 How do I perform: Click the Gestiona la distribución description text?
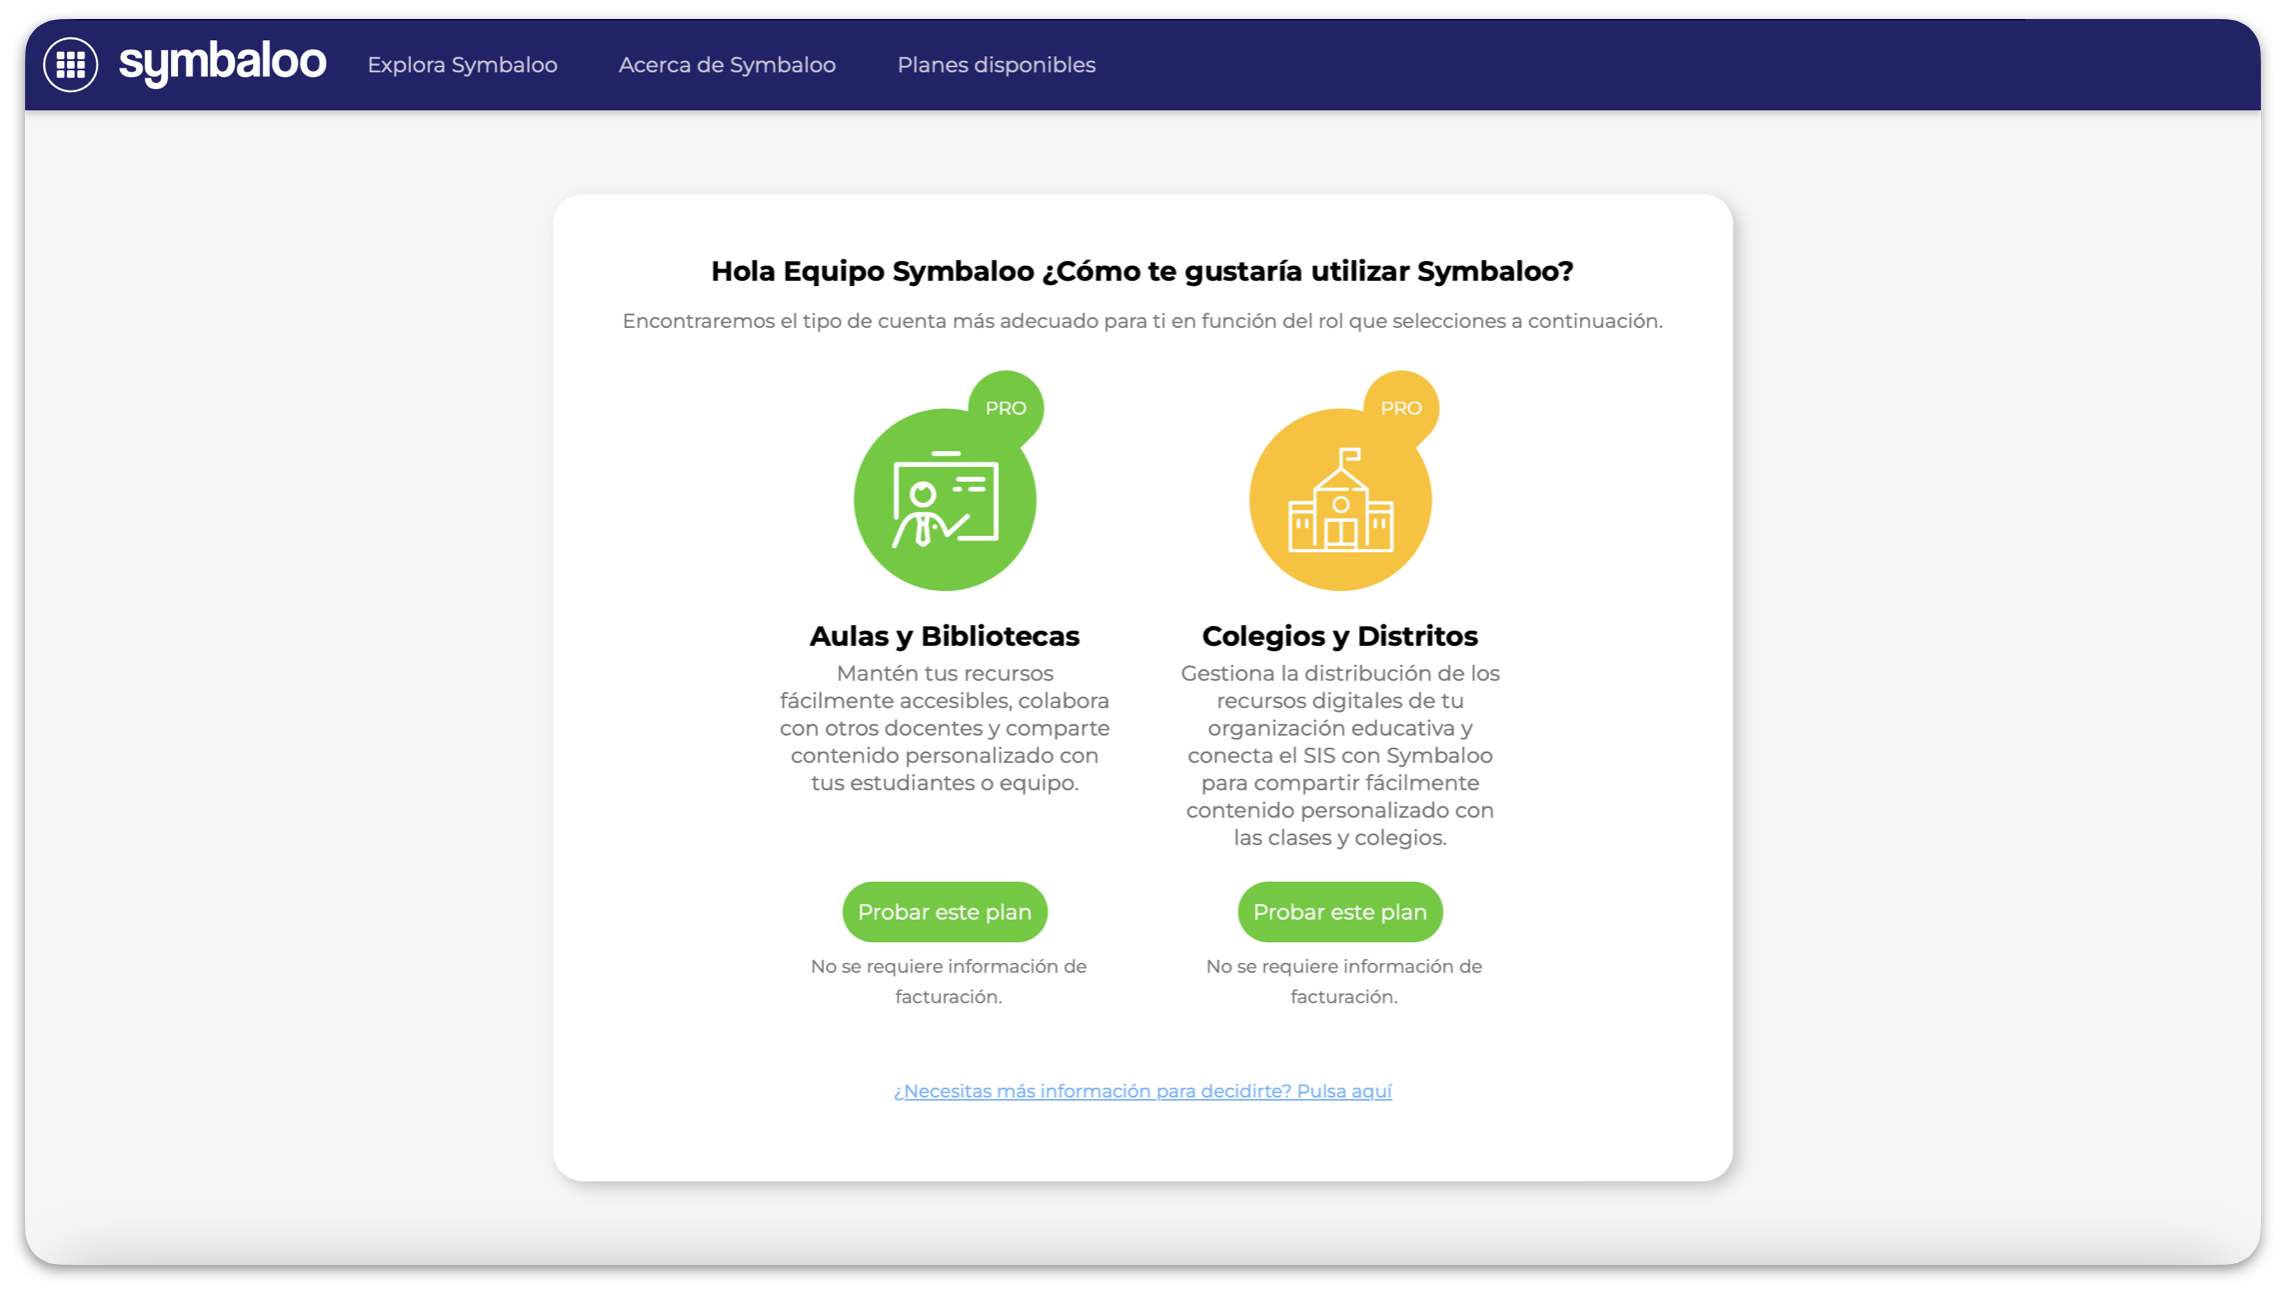(x=1340, y=755)
